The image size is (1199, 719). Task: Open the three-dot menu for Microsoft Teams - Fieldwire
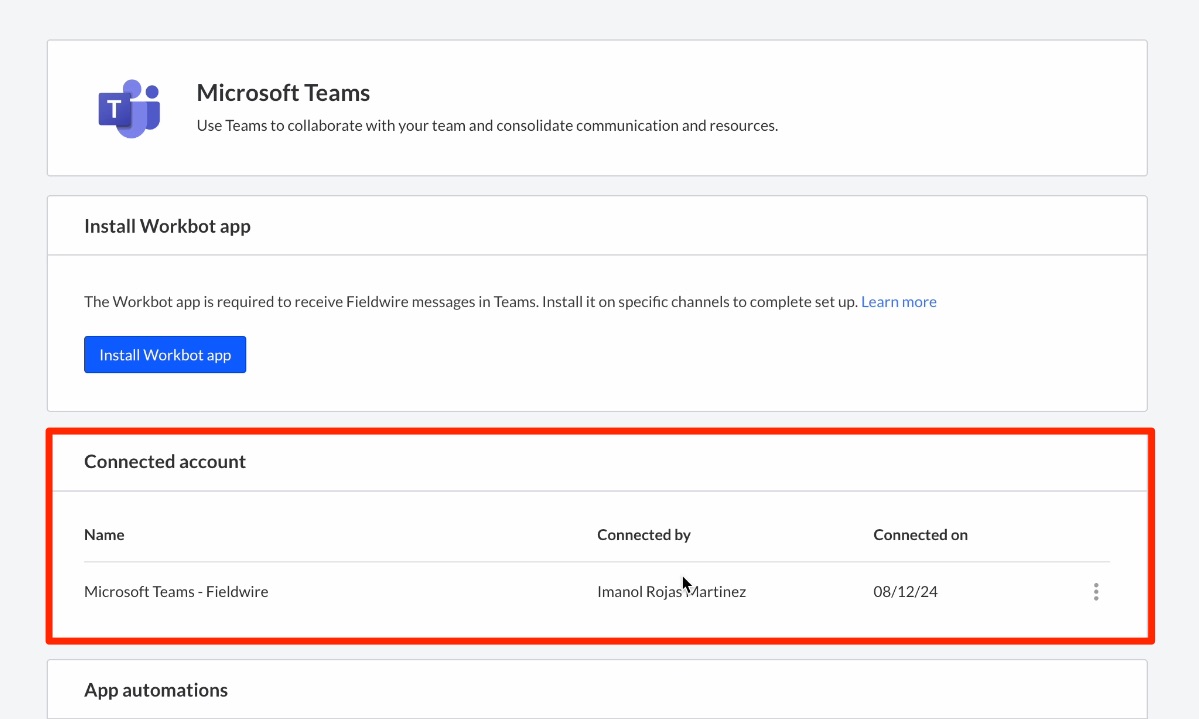coord(1096,591)
